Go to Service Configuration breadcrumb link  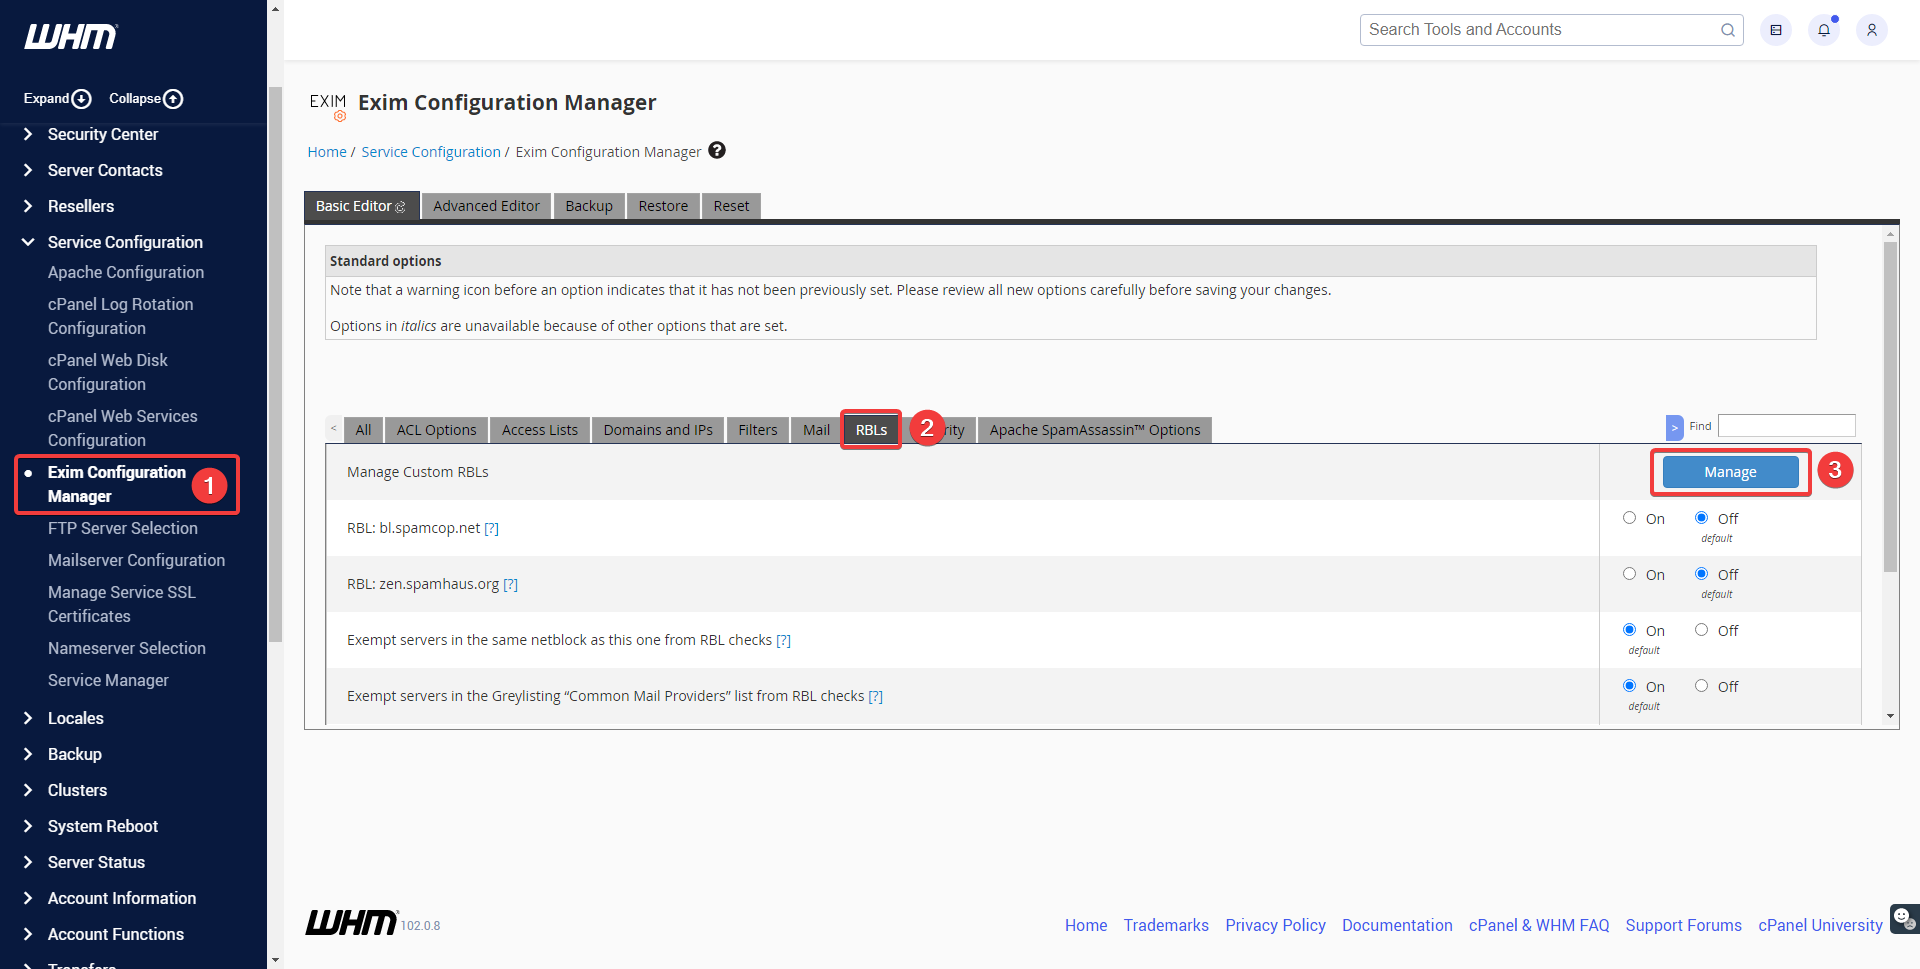click(431, 152)
